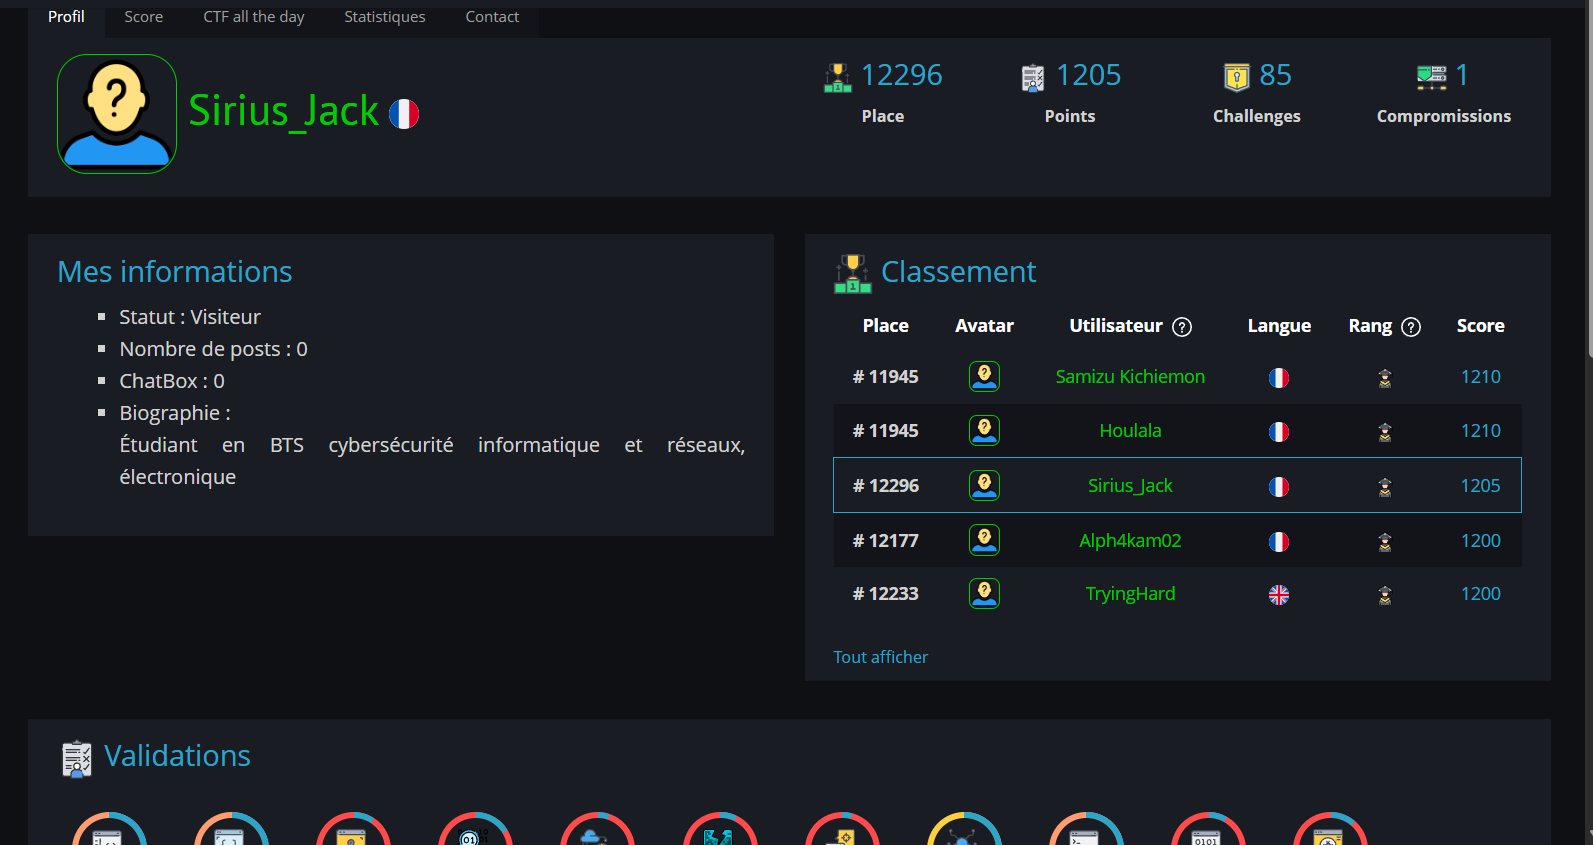Click the help icon beside Rang column
Image resolution: width=1593 pixels, height=845 pixels.
point(1411,327)
